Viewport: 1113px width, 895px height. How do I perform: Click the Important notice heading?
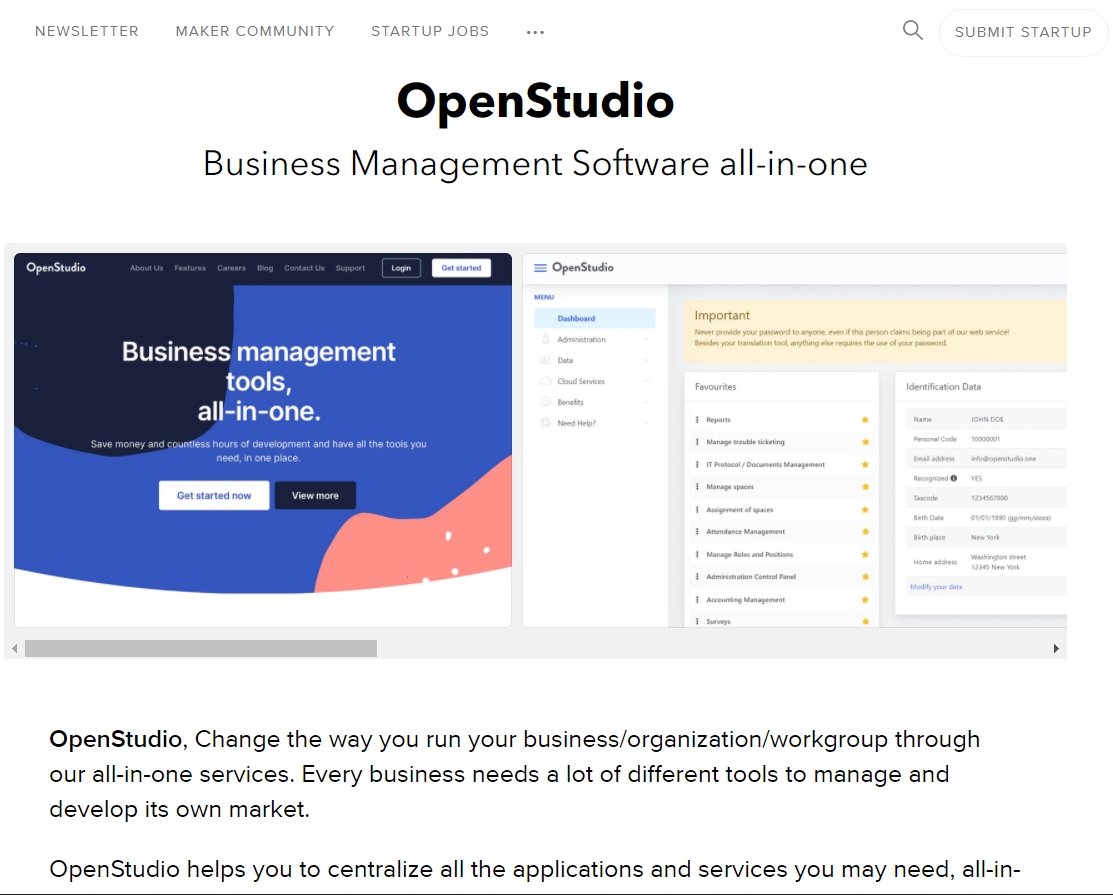click(722, 315)
